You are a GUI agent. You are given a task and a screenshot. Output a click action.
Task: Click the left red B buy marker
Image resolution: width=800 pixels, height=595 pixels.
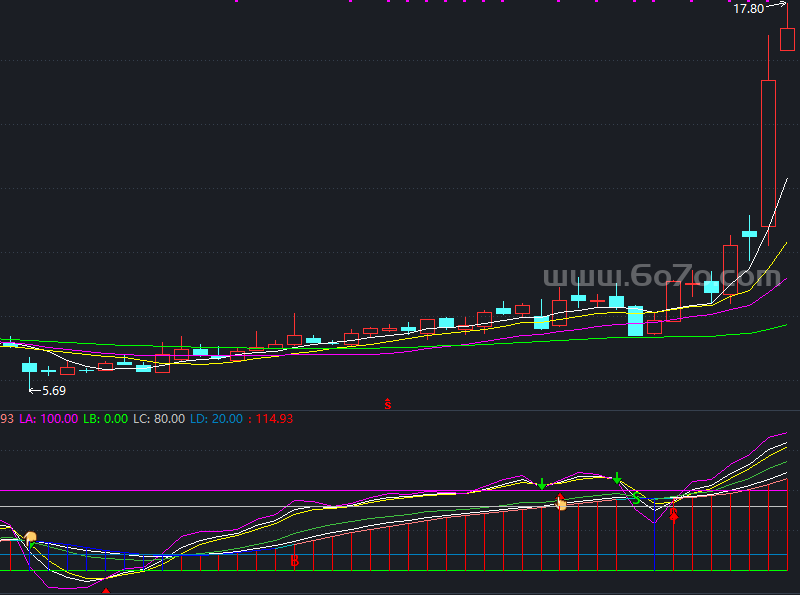[x=294, y=562]
